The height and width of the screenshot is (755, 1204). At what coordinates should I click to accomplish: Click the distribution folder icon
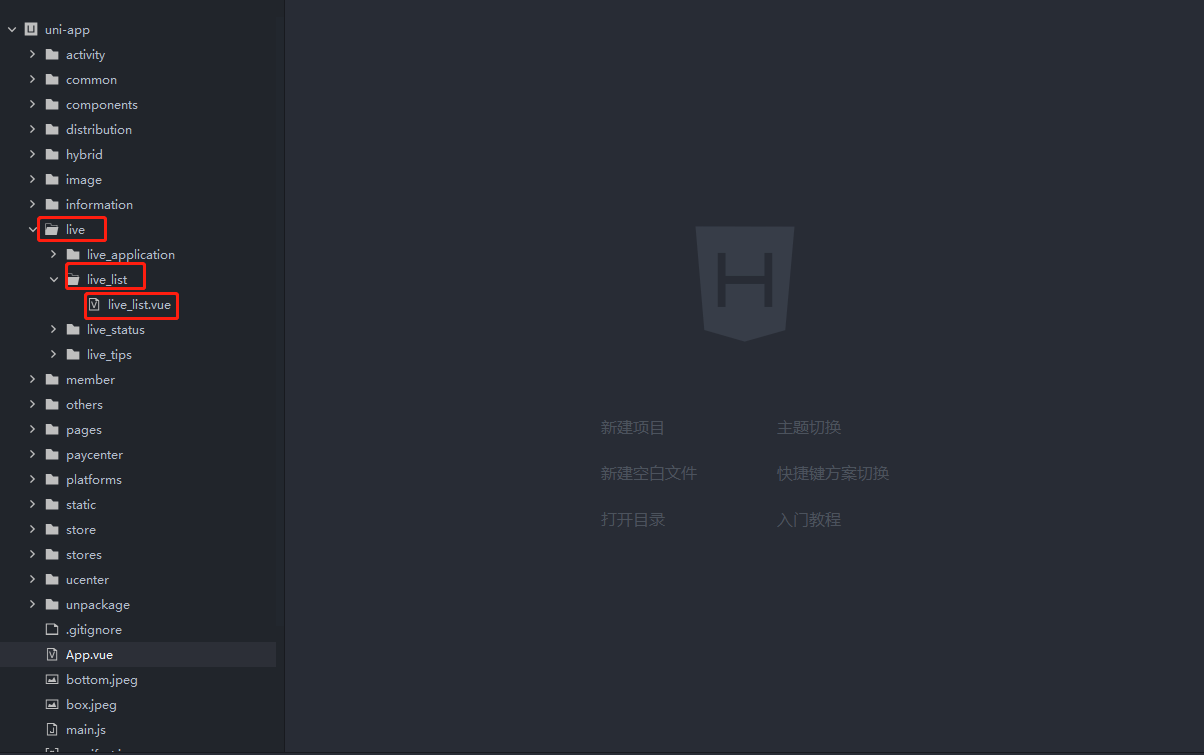(52, 130)
